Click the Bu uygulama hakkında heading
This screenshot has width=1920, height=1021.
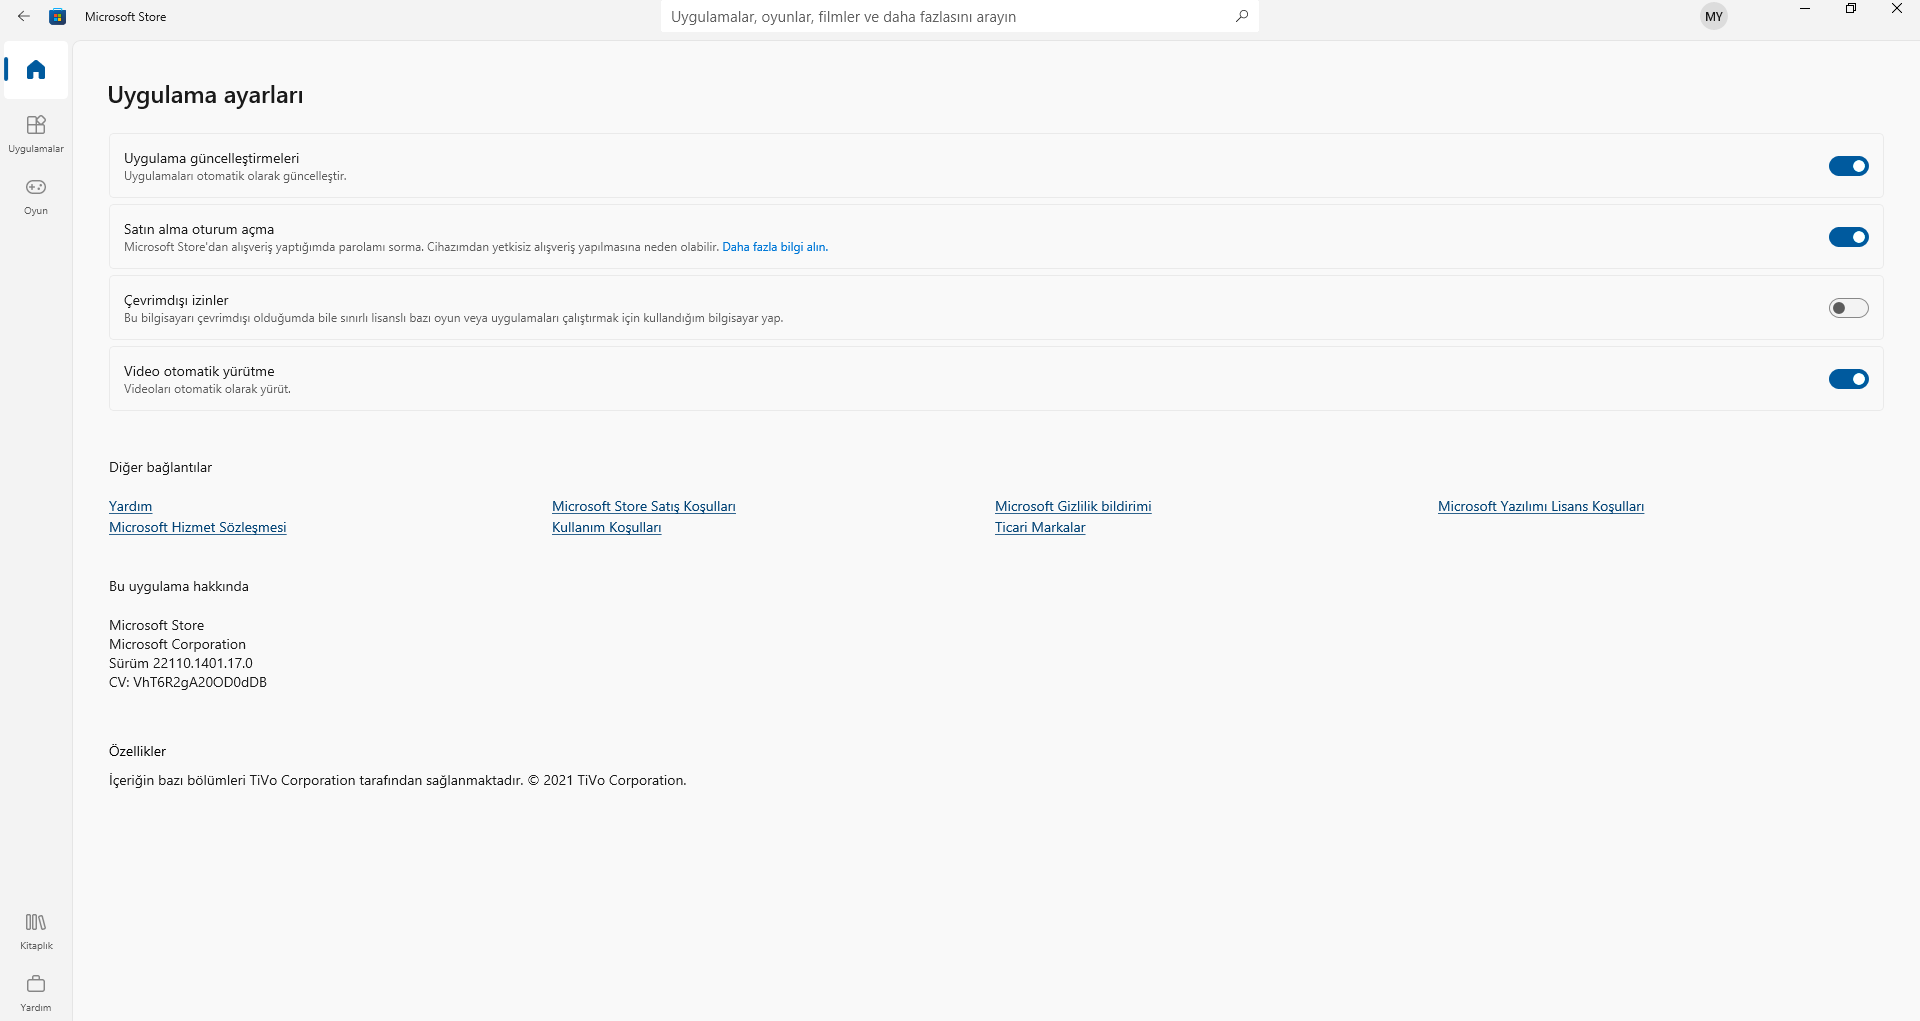click(179, 586)
